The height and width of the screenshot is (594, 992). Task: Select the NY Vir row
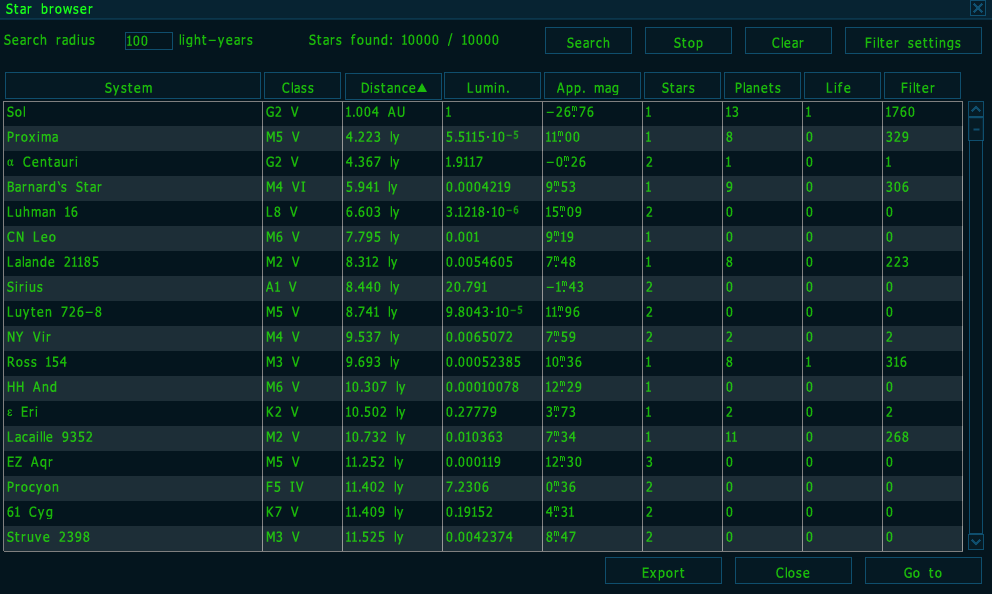[x=483, y=337]
